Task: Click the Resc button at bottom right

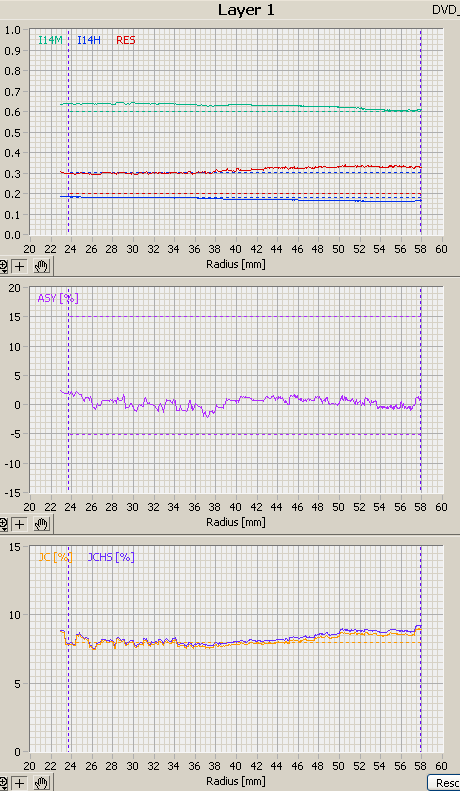Action: pos(444,783)
